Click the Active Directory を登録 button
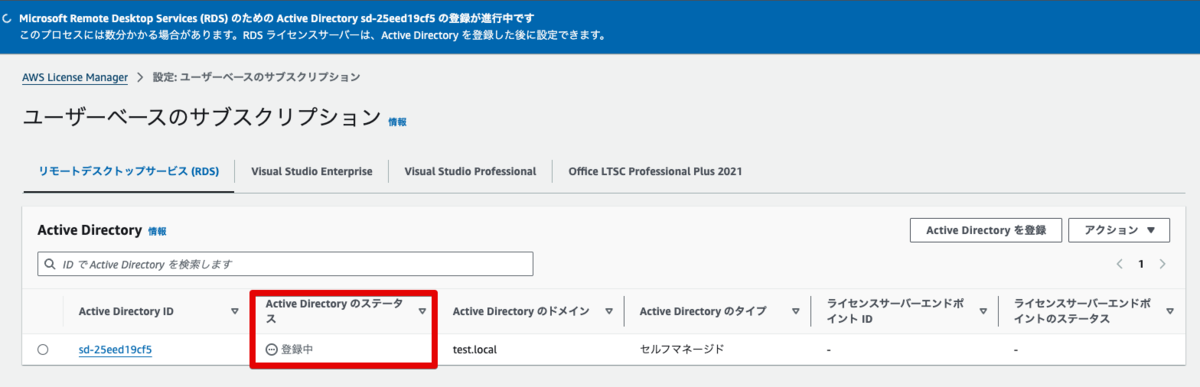Viewport: 1200px width, 387px height. (985, 230)
